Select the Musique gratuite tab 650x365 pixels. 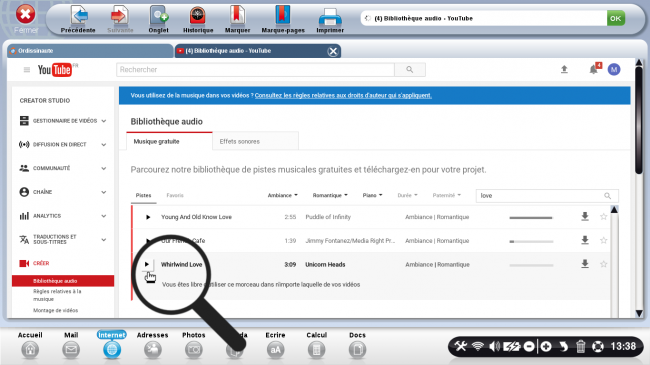click(170, 141)
